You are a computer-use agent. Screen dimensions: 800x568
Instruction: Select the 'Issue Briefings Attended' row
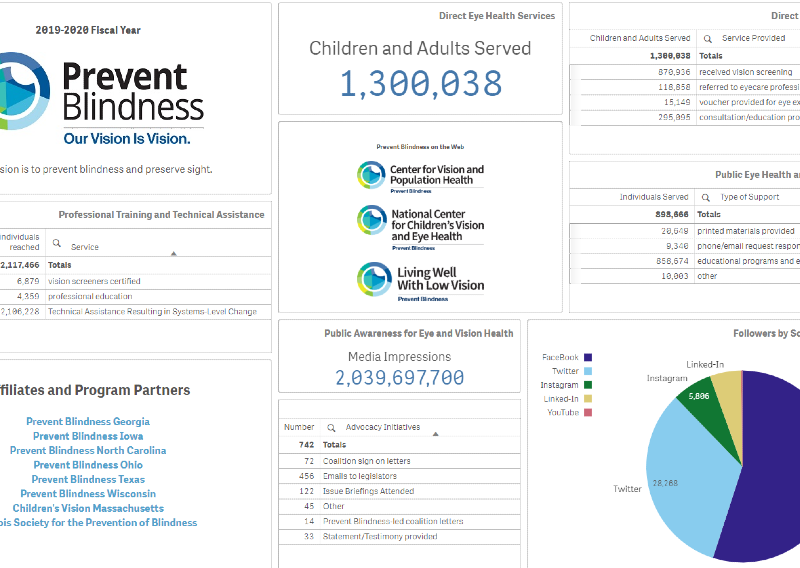pyautogui.click(x=399, y=491)
